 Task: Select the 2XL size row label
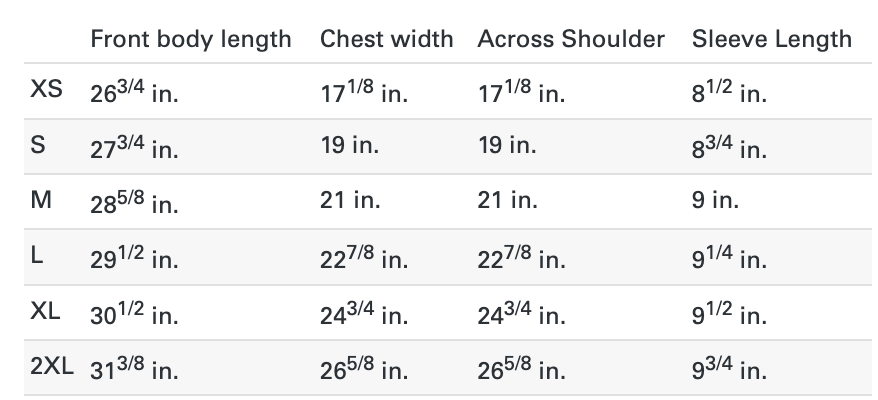tap(51, 367)
